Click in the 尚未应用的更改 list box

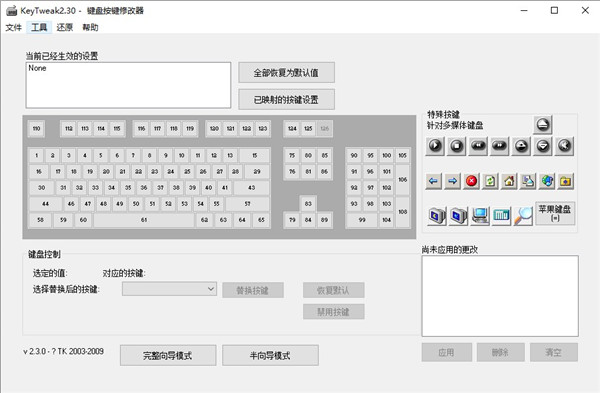click(x=500, y=296)
